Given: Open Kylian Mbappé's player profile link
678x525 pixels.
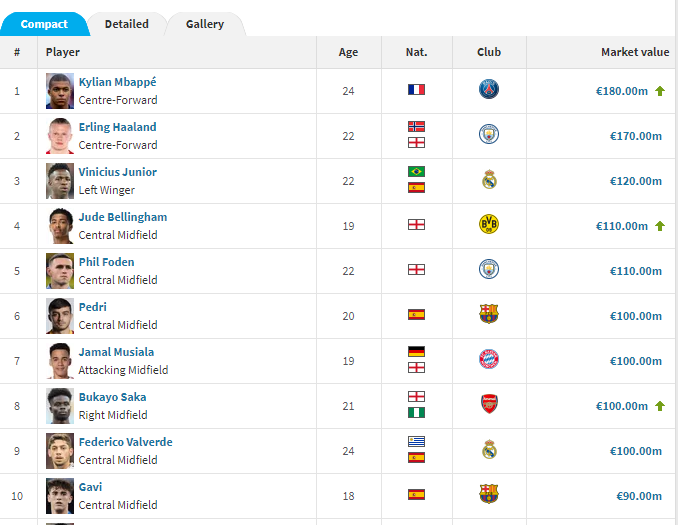Looking at the screenshot, I should 117,82.
